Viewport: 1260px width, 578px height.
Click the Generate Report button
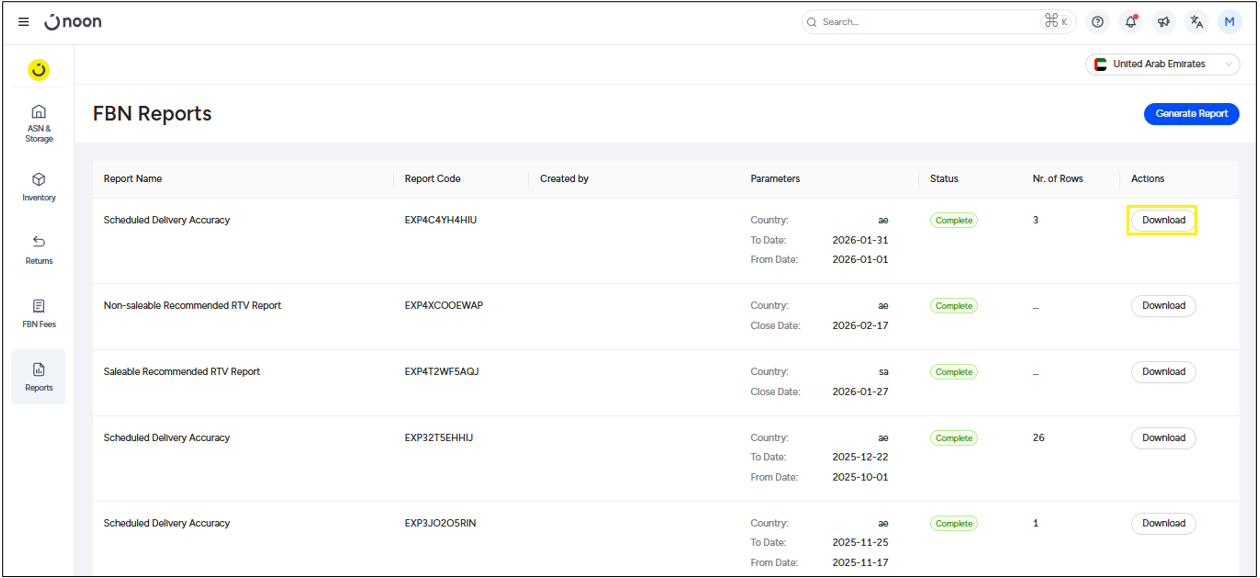coord(1191,114)
